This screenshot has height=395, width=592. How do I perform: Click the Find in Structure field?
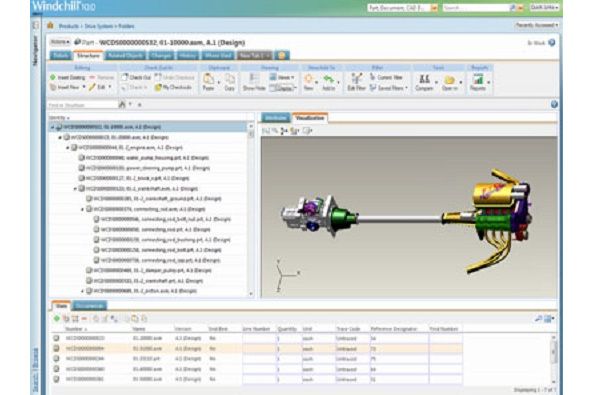click(83, 105)
